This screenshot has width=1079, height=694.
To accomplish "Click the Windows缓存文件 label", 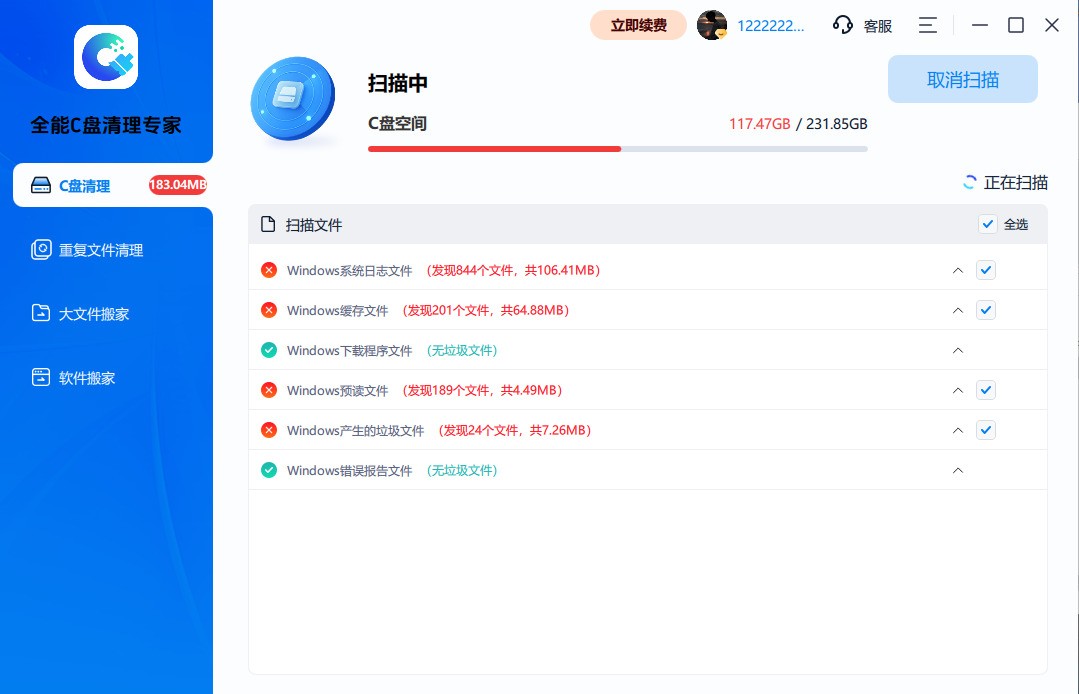I will (337, 310).
